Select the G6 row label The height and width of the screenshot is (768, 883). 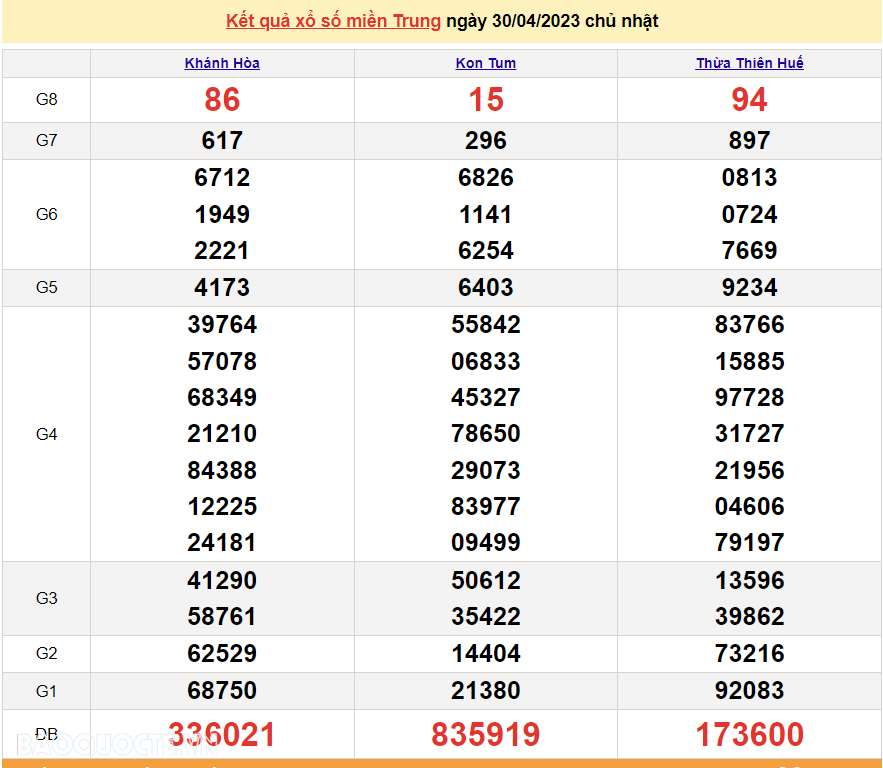click(x=46, y=214)
